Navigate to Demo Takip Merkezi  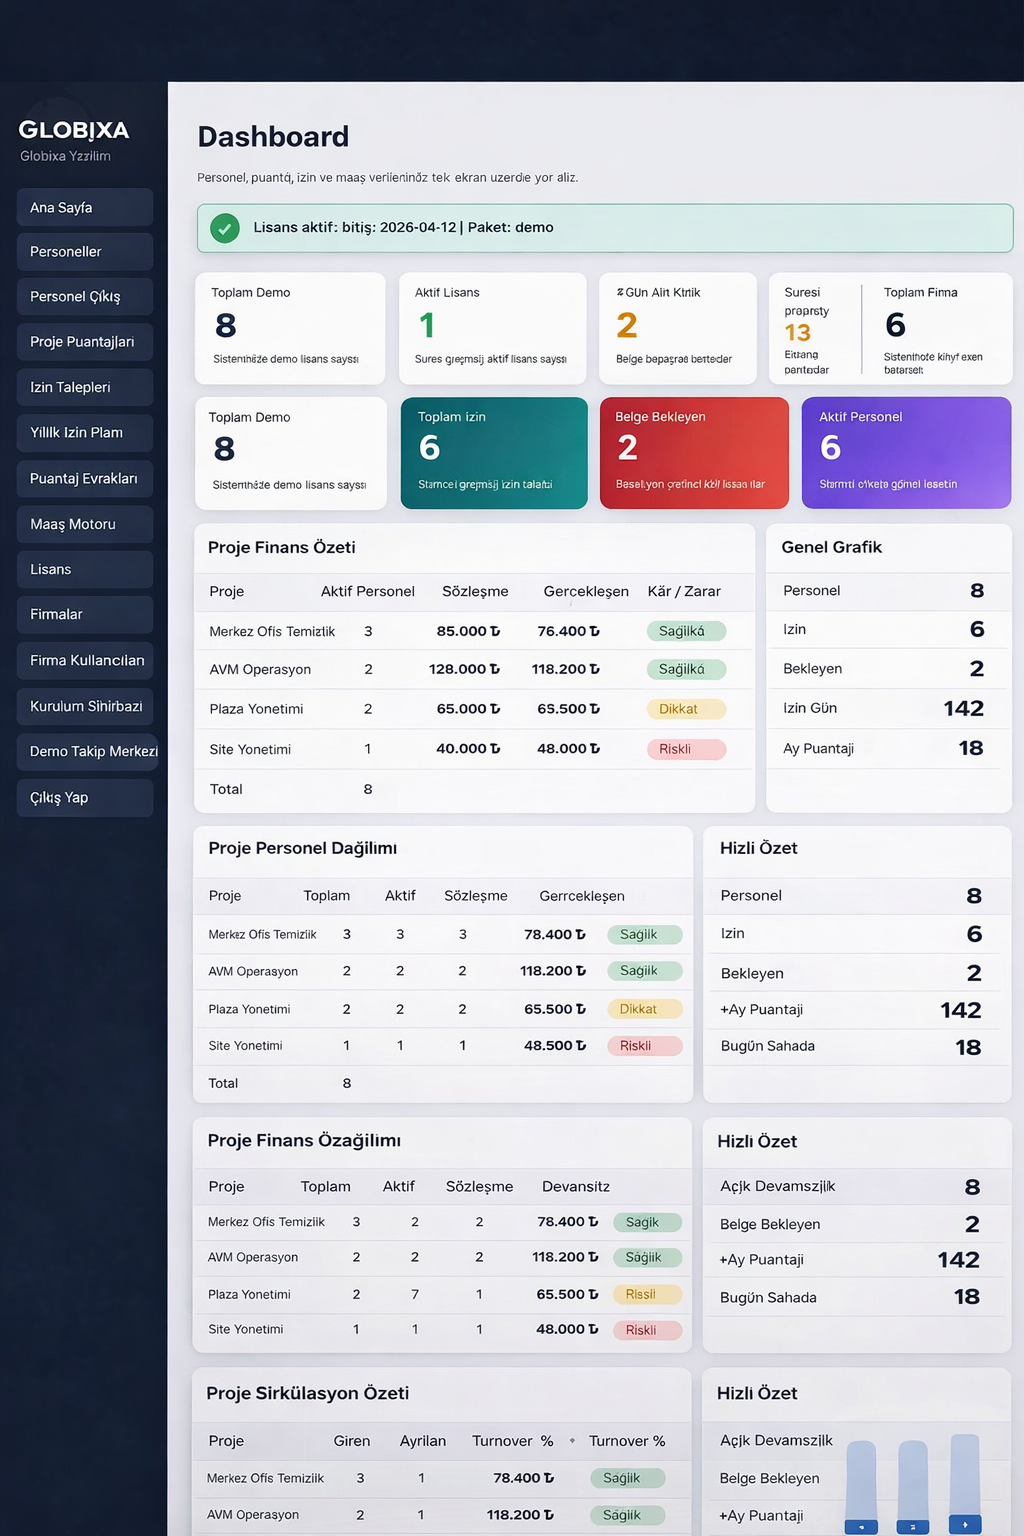(x=87, y=752)
